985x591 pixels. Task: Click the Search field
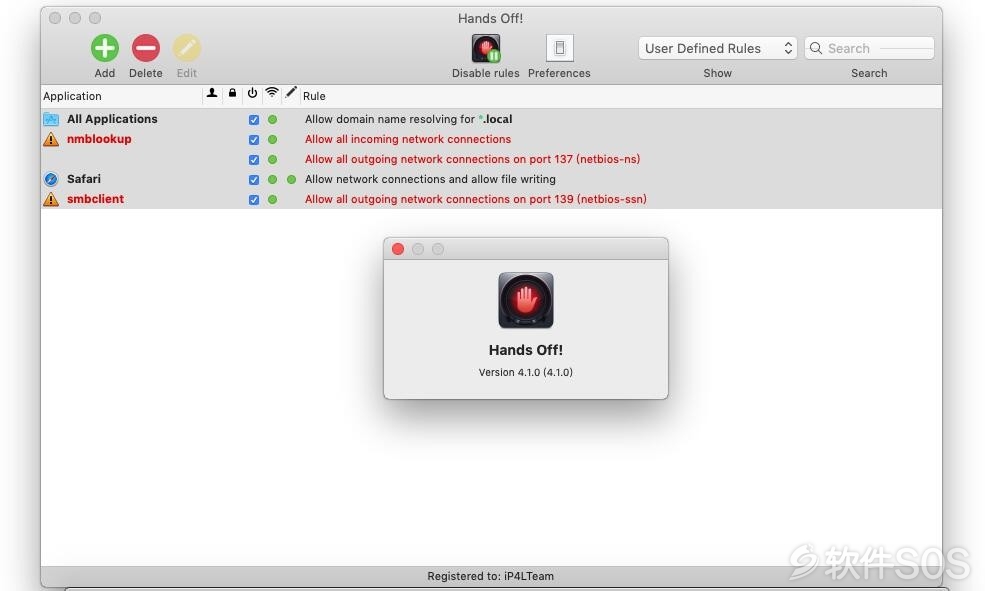click(x=869, y=48)
